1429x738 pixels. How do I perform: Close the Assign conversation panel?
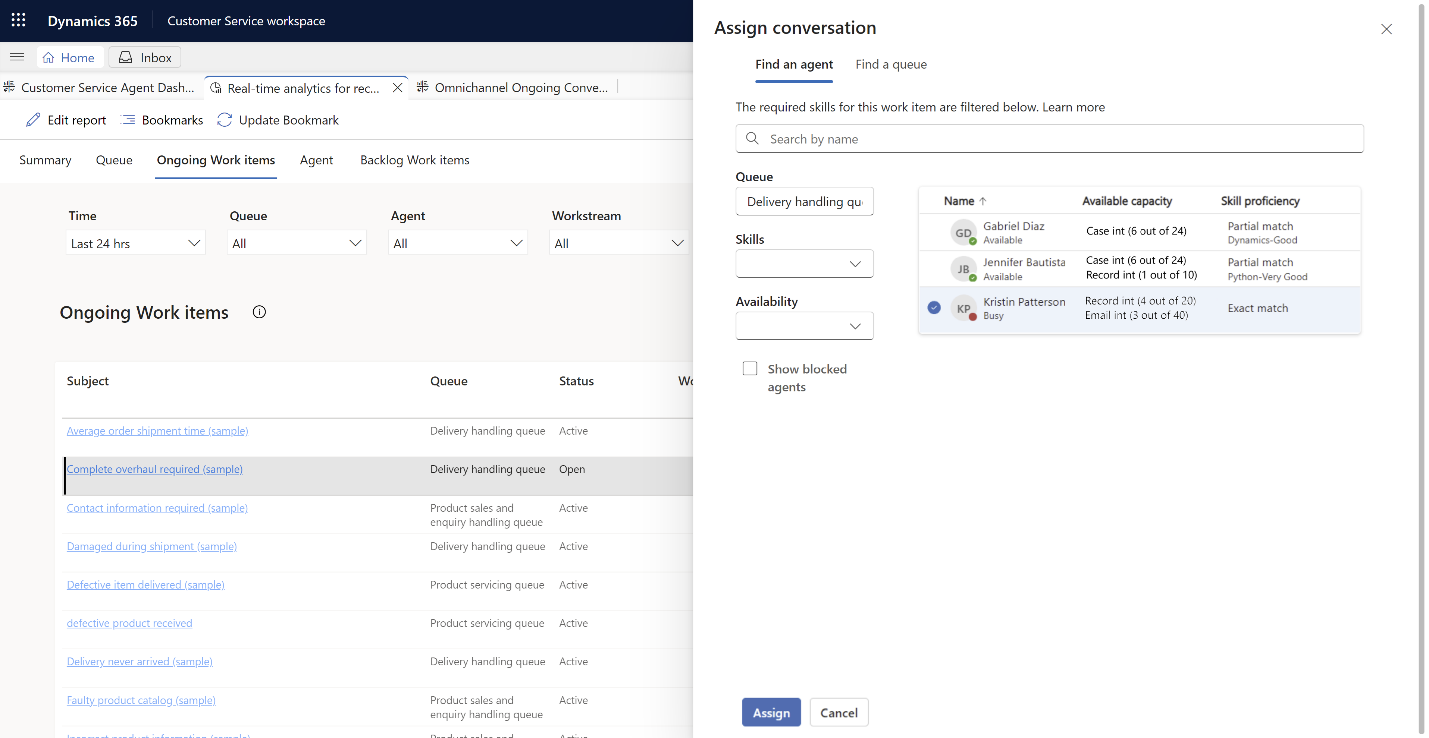(1386, 29)
